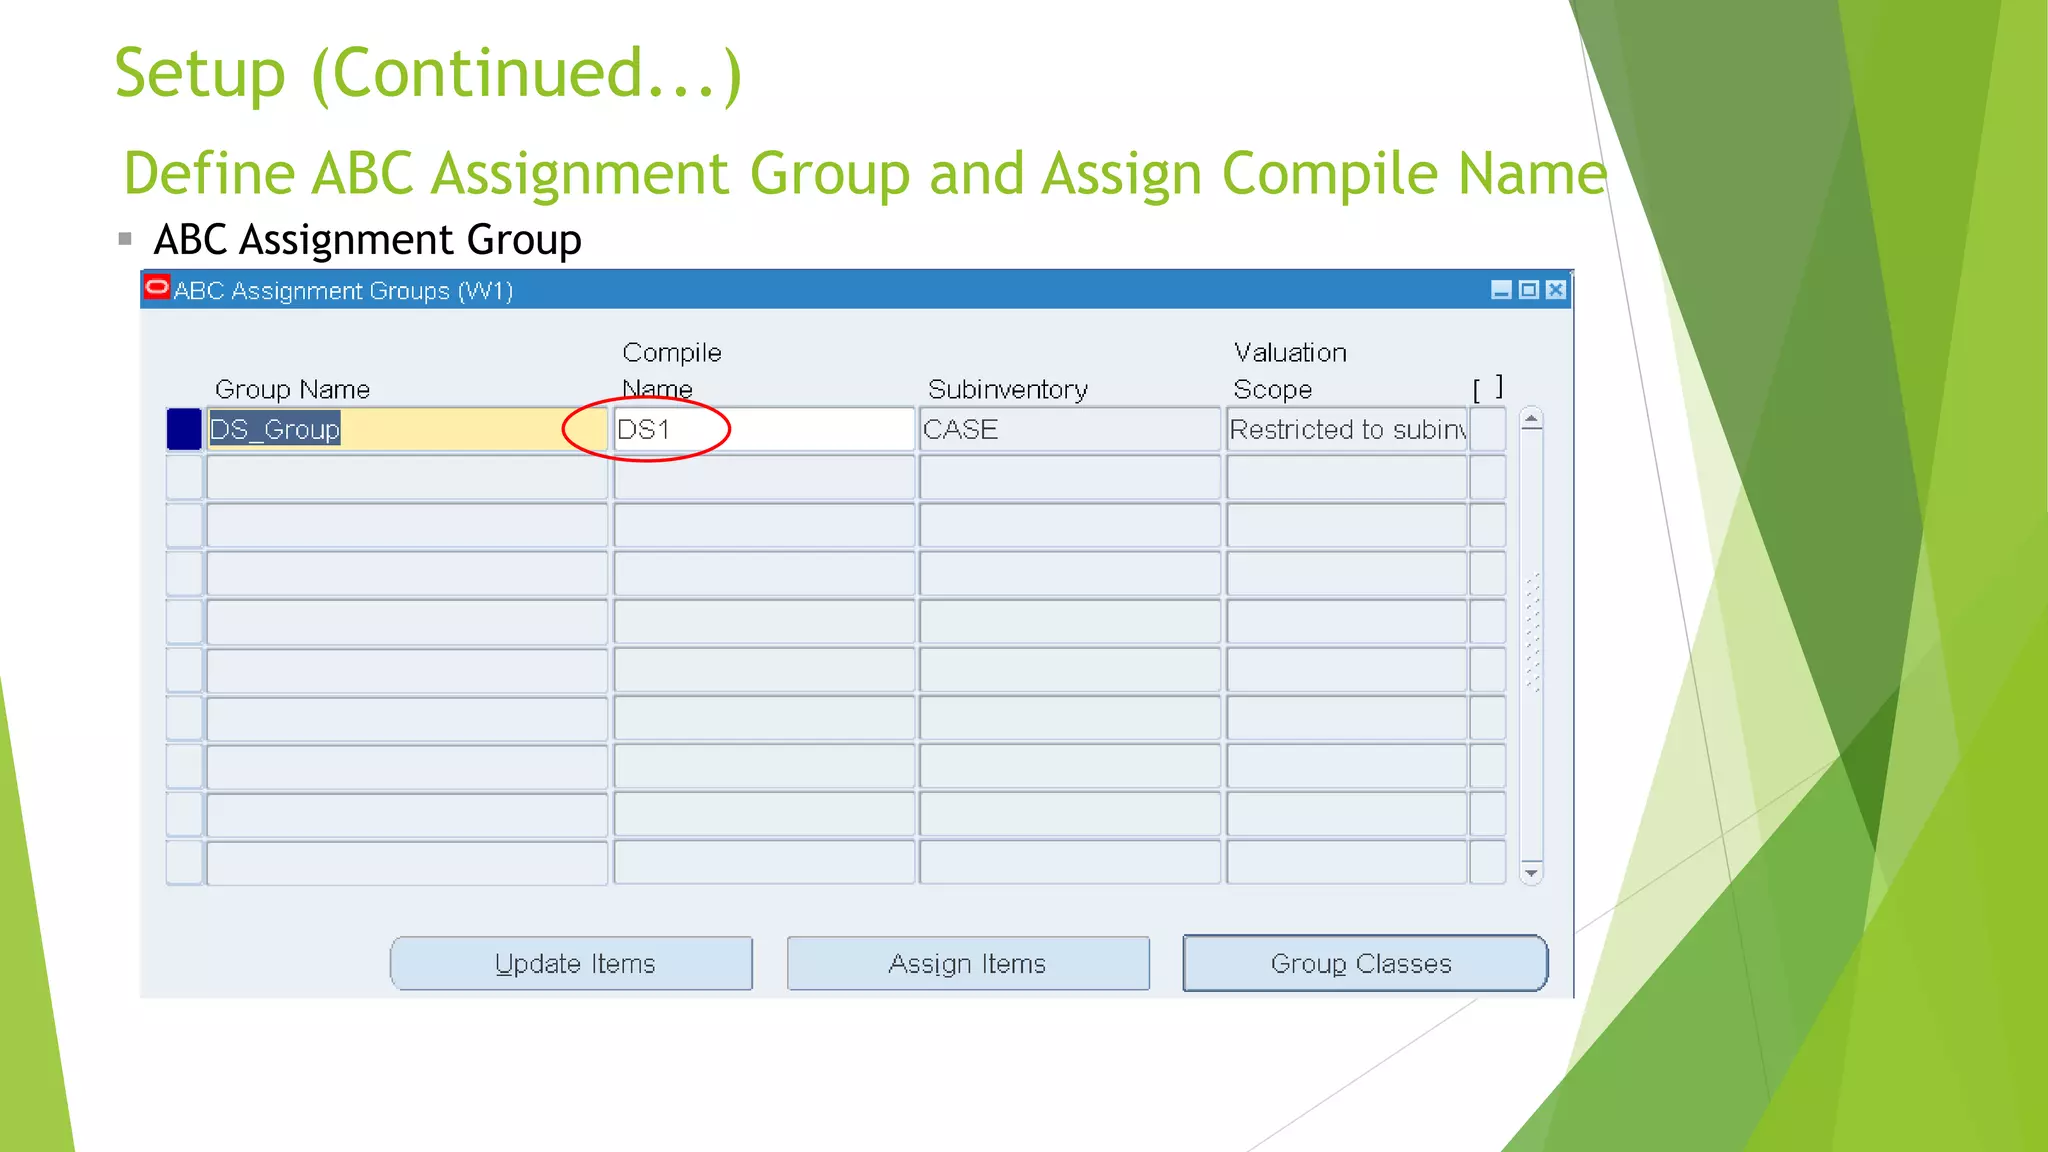The width and height of the screenshot is (2048, 1152).
Task: Click the Valuation Scope column header
Action: 1290,370
